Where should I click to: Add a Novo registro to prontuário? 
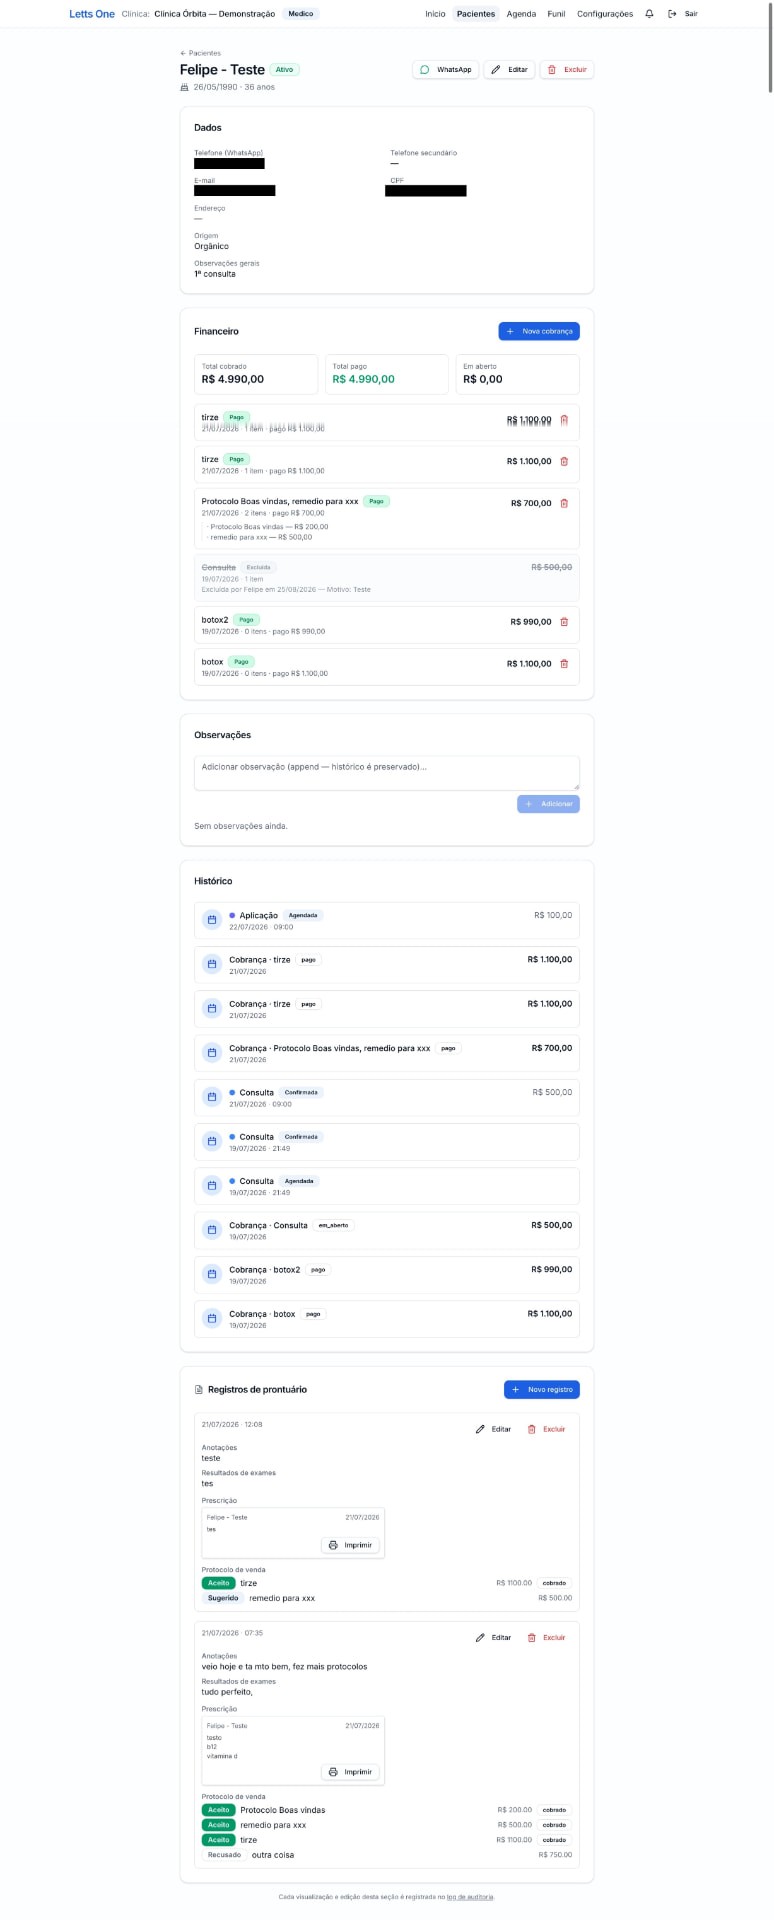pos(542,1390)
